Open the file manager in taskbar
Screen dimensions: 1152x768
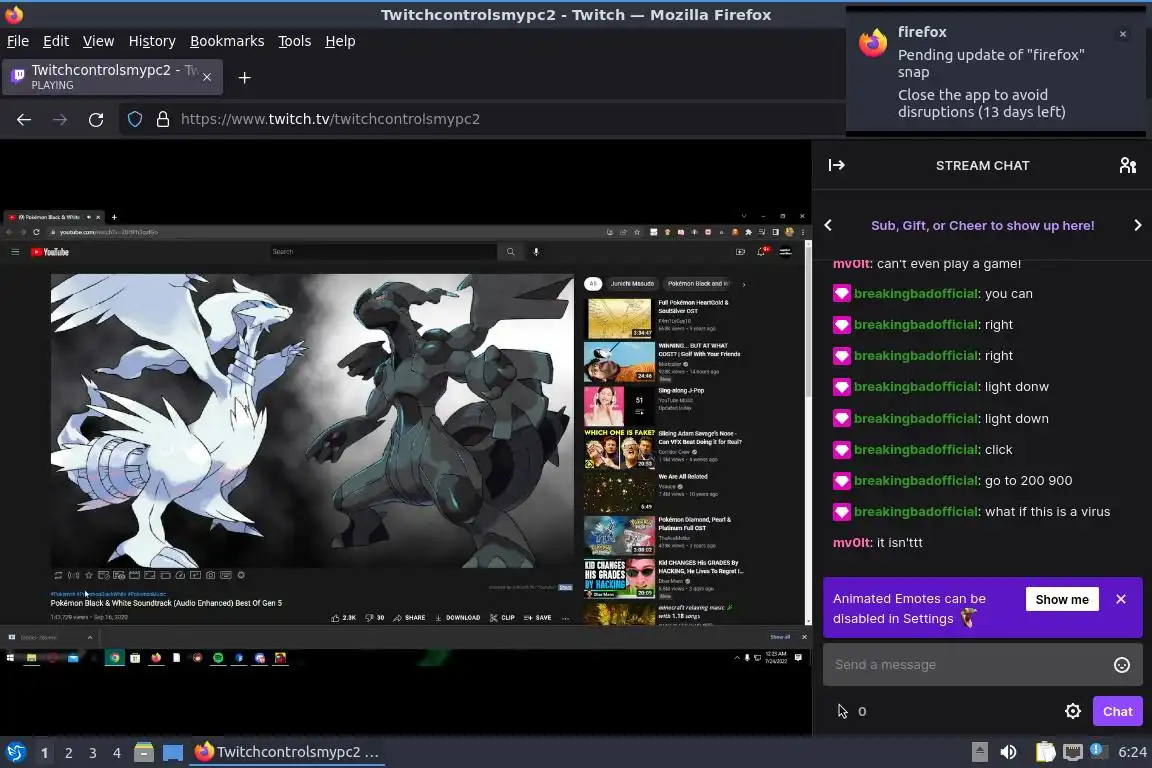[144, 753]
